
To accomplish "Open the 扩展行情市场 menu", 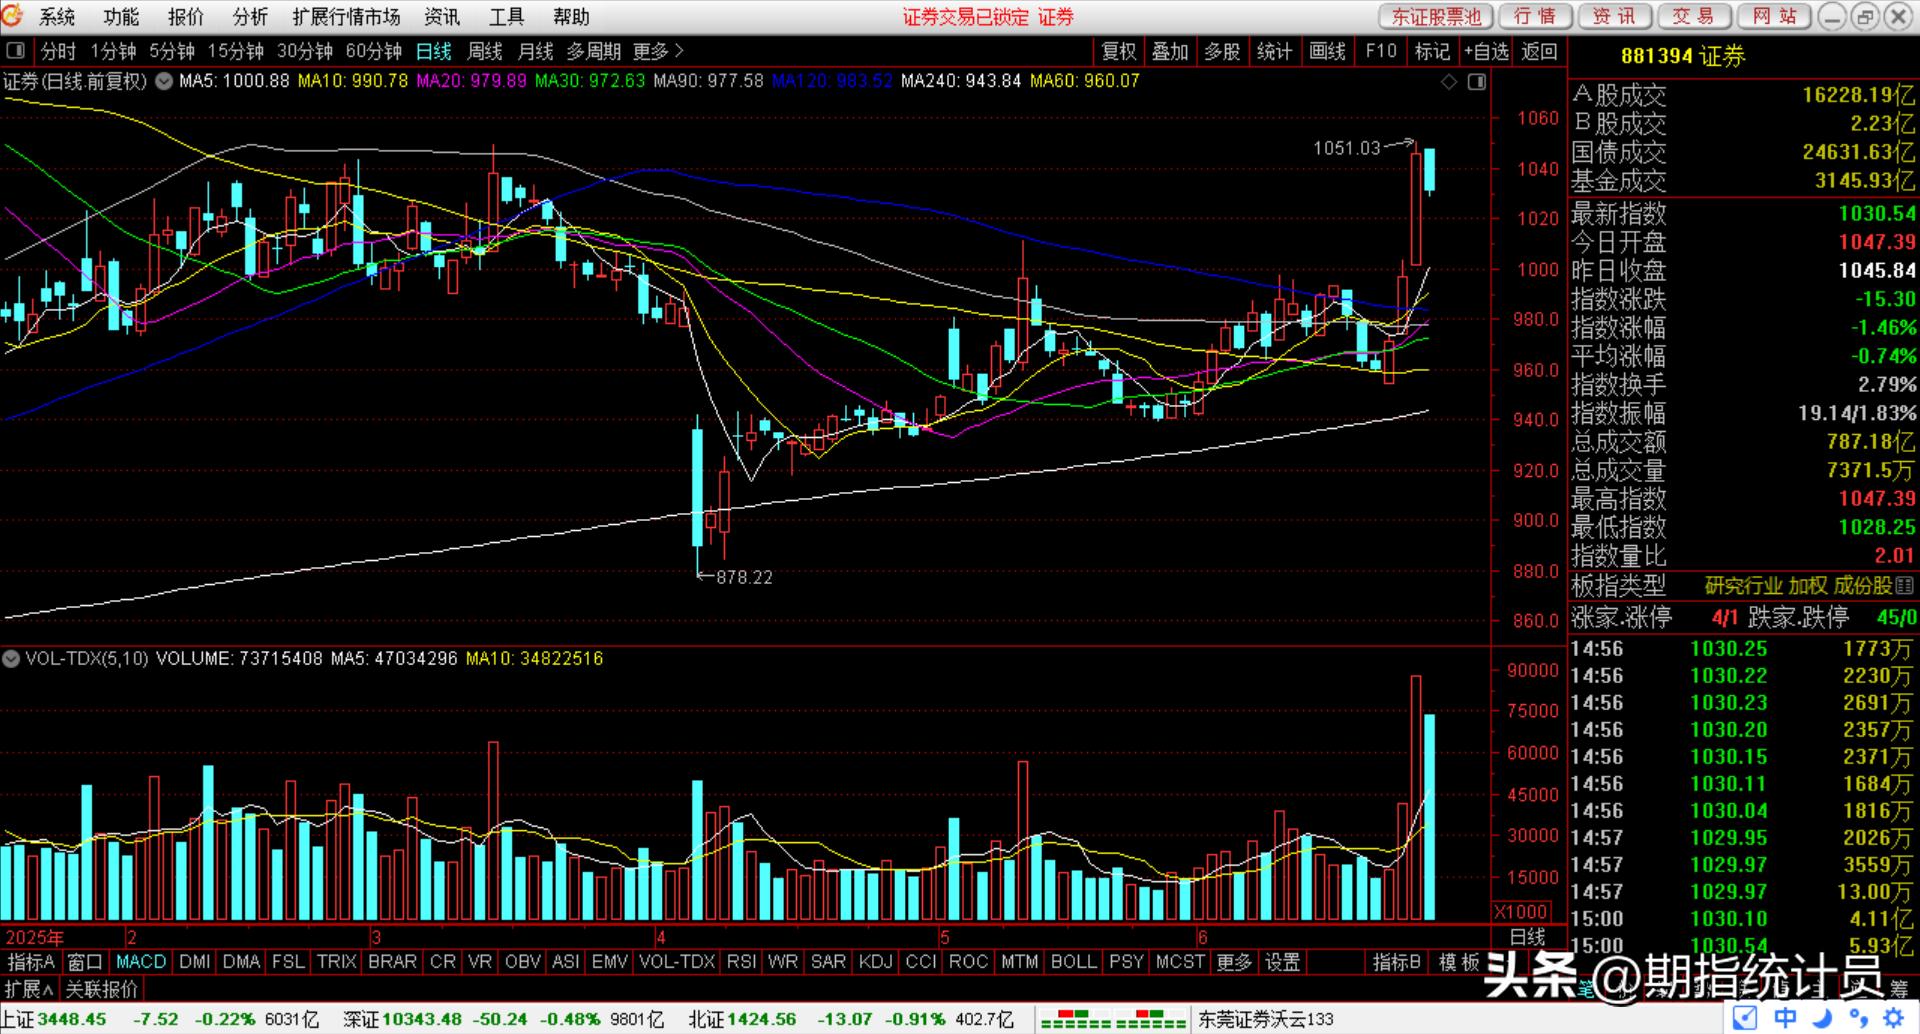I will tap(346, 17).
